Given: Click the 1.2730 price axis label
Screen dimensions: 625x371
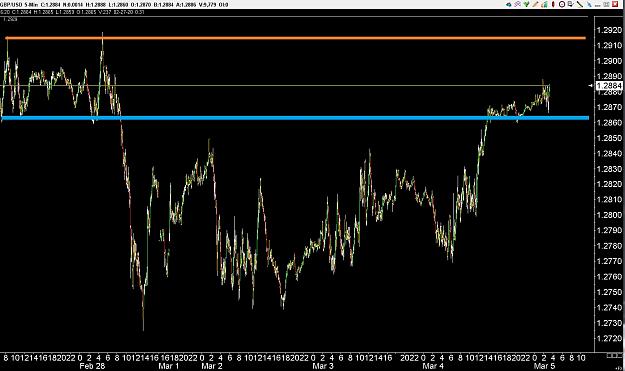Looking at the screenshot, I should tap(609, 323).
